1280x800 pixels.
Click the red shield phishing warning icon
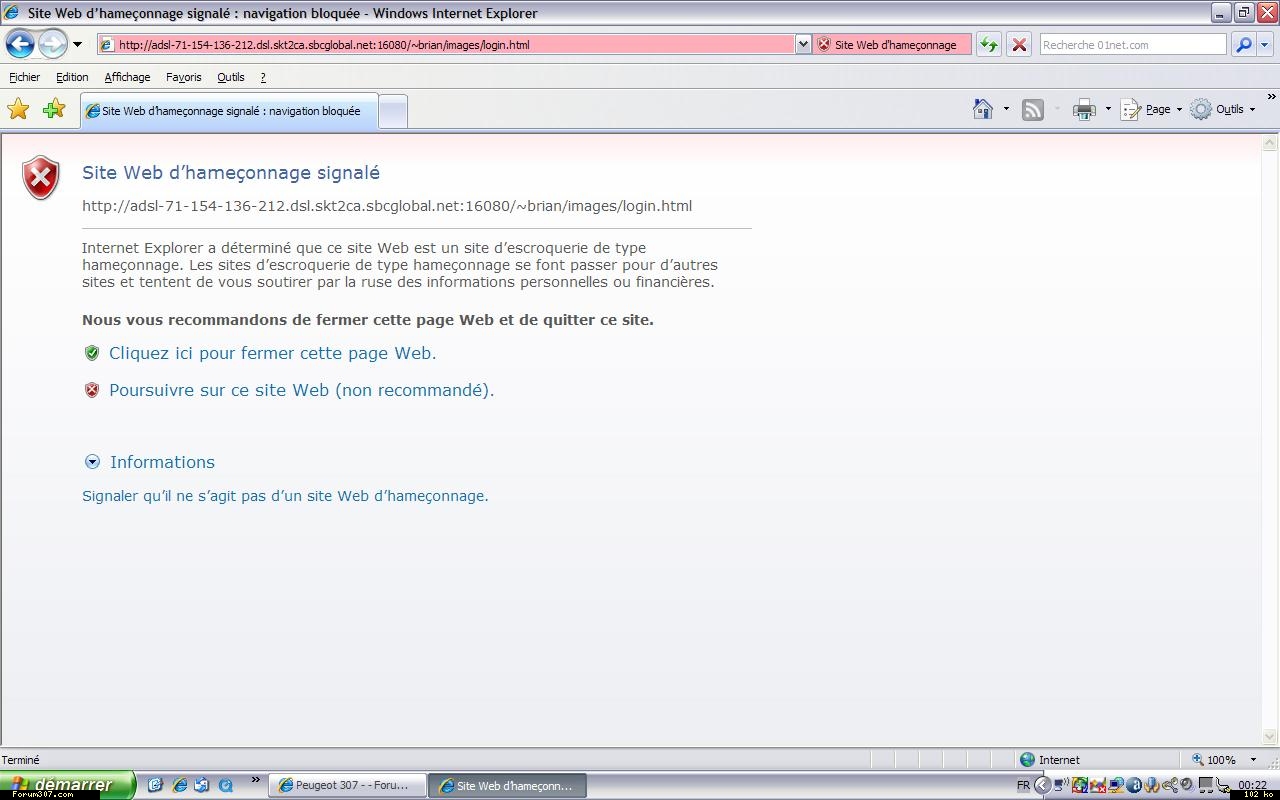click(41, 177)
